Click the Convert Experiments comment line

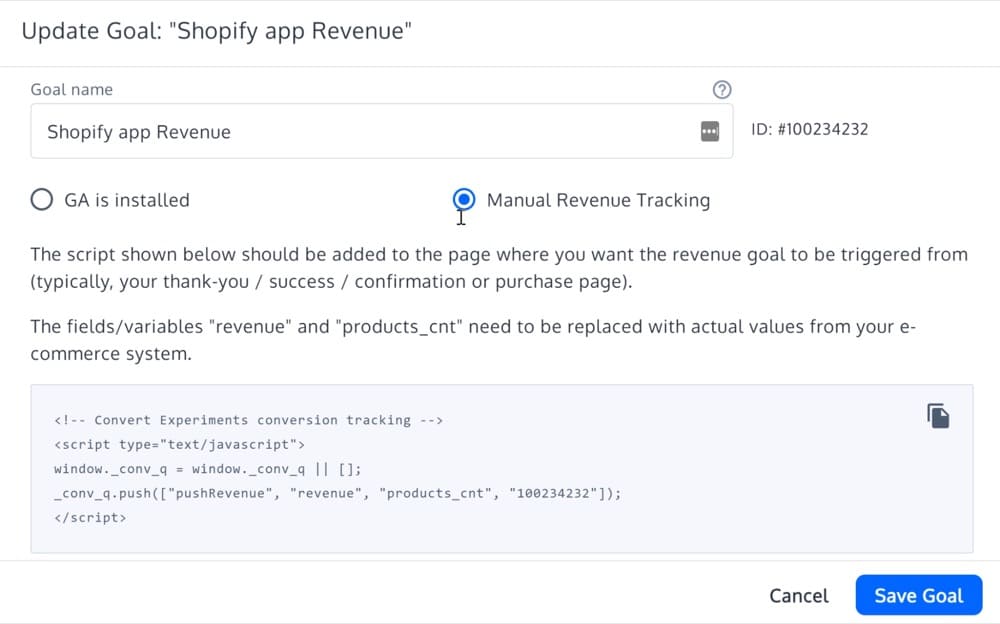[x=248, y=420]
